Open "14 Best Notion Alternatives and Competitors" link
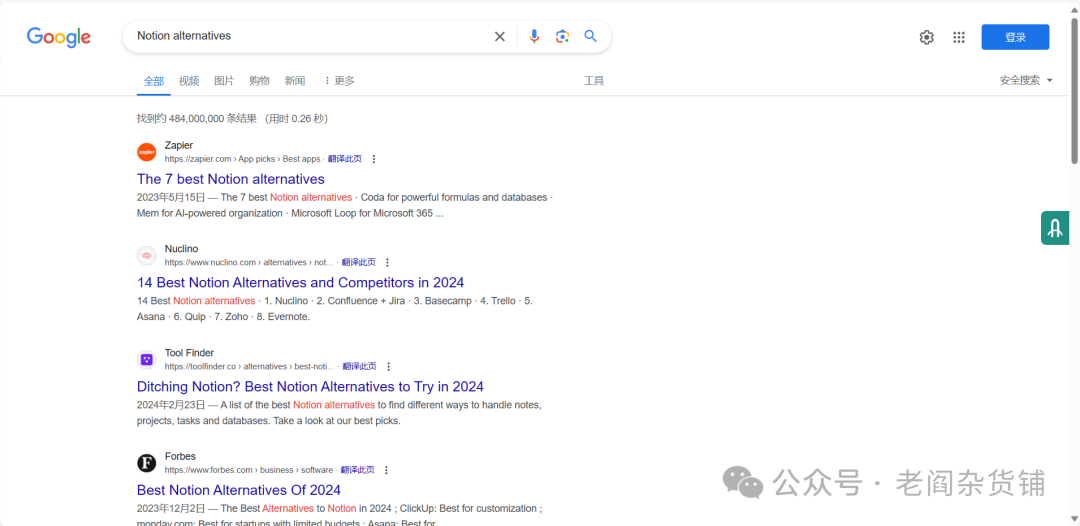This screenshot has width=1080, height=526. (x=300, y=282)
